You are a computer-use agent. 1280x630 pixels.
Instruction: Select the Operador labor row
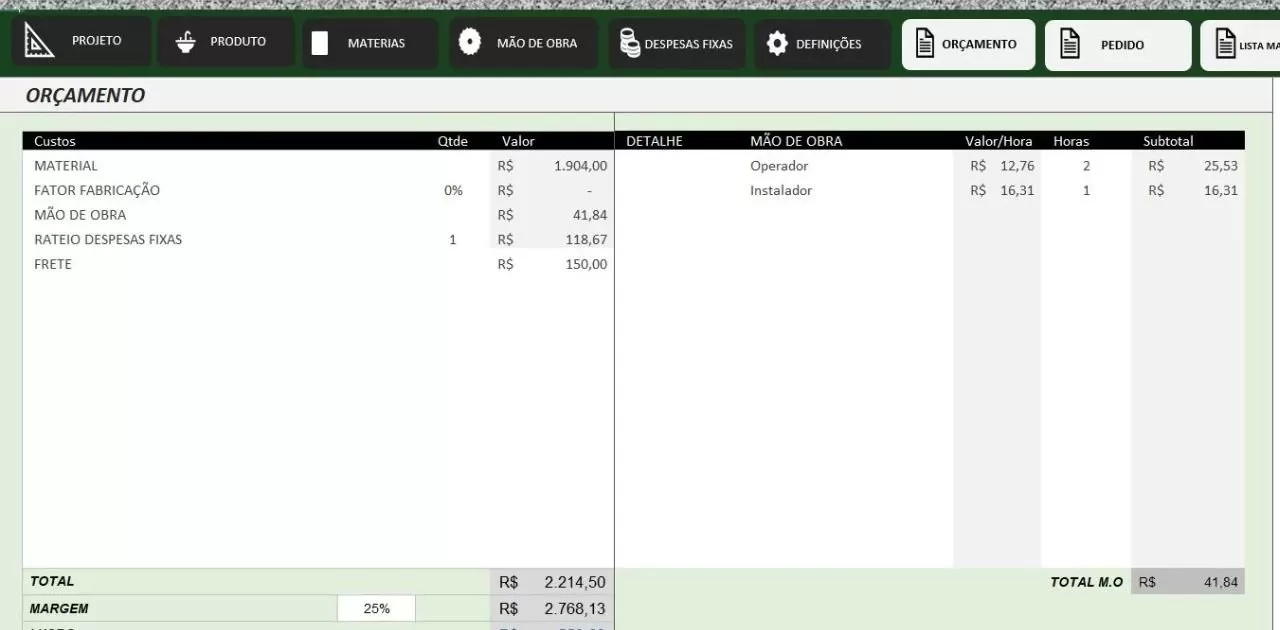(x=779, y=166)
